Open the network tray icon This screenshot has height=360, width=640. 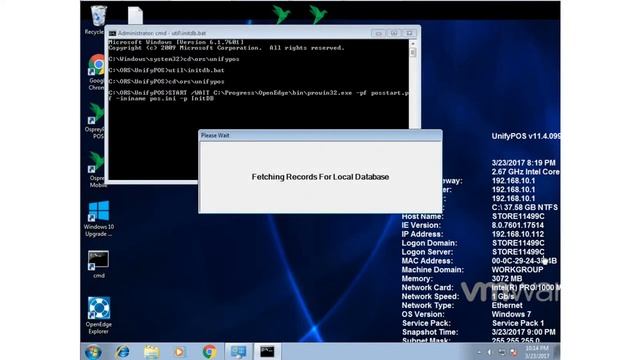[502, 352]
